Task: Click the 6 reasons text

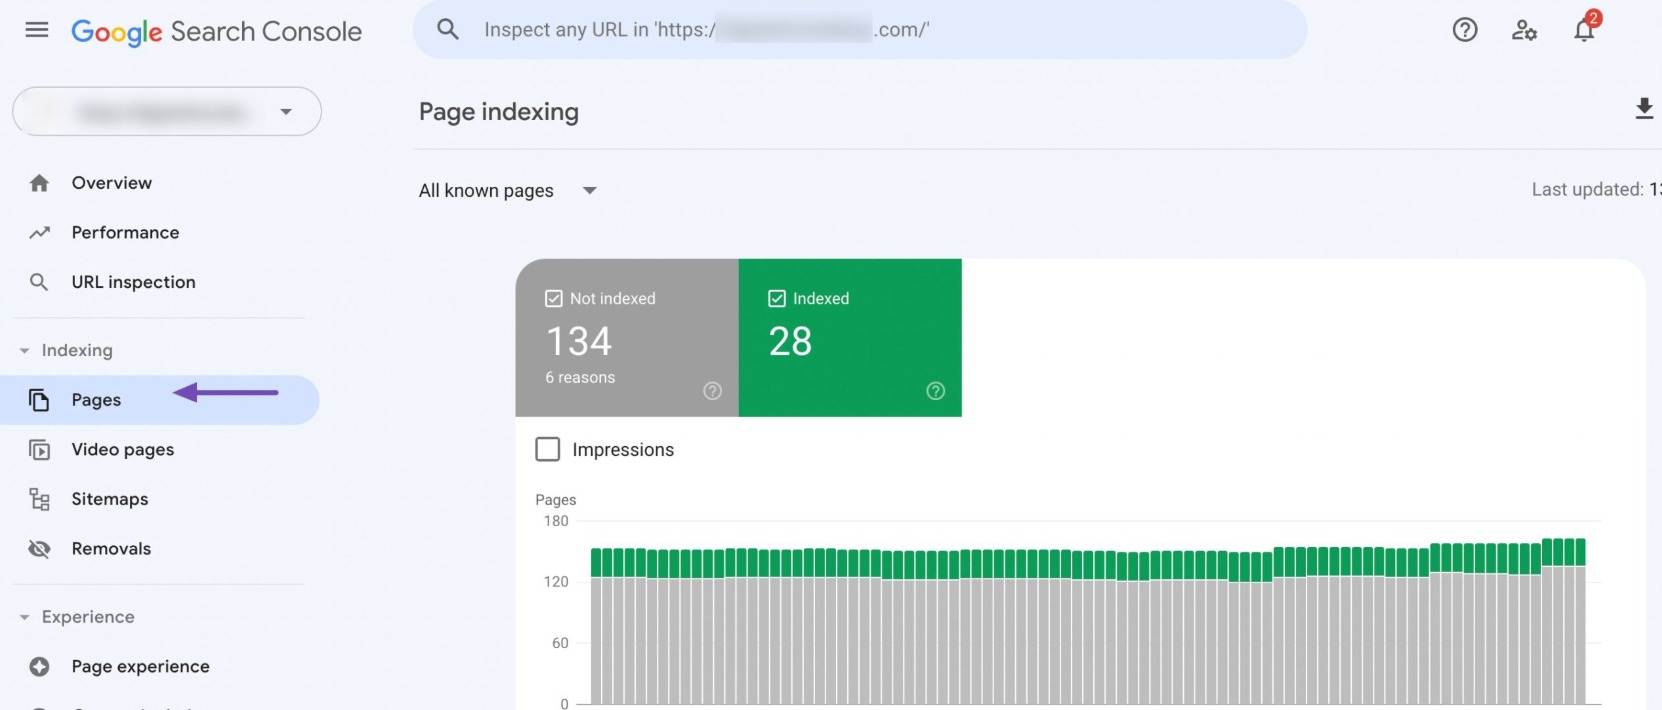Action: [580, 378]
